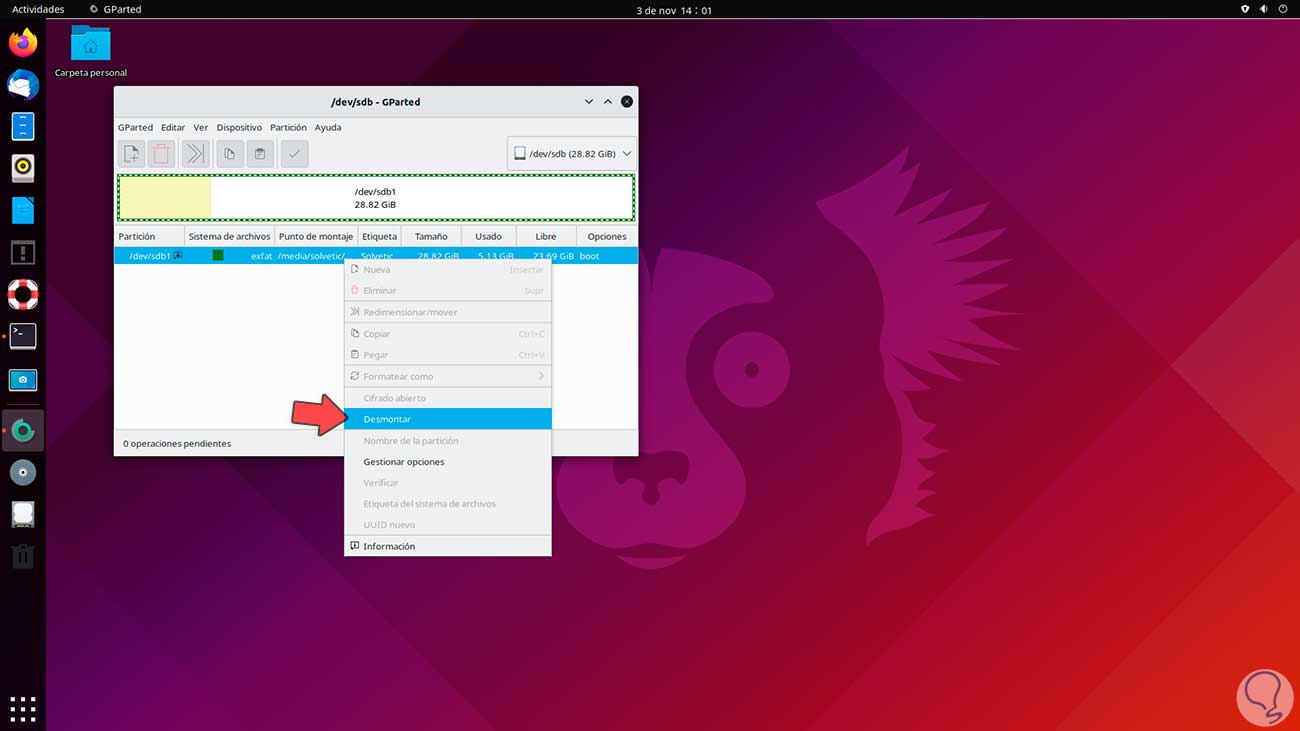Show all applications grid

click(23, 709)
